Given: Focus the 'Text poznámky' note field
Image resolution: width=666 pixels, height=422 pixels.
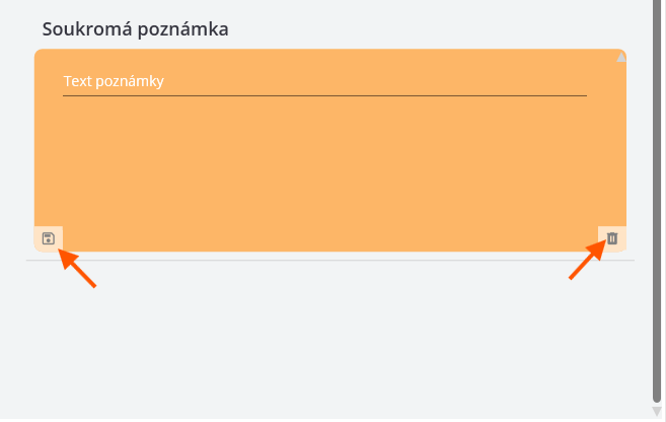Looking at the screenshot, I should point(324,82).
